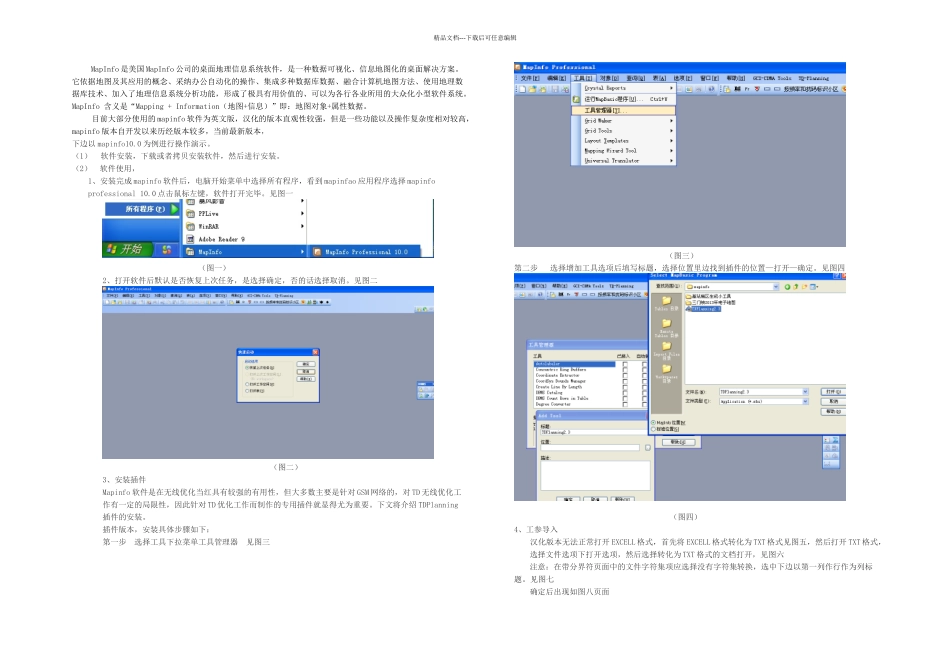950x672 pixels.
Task: Click Up One Level icon in file dialog
Action: [796, 287]
